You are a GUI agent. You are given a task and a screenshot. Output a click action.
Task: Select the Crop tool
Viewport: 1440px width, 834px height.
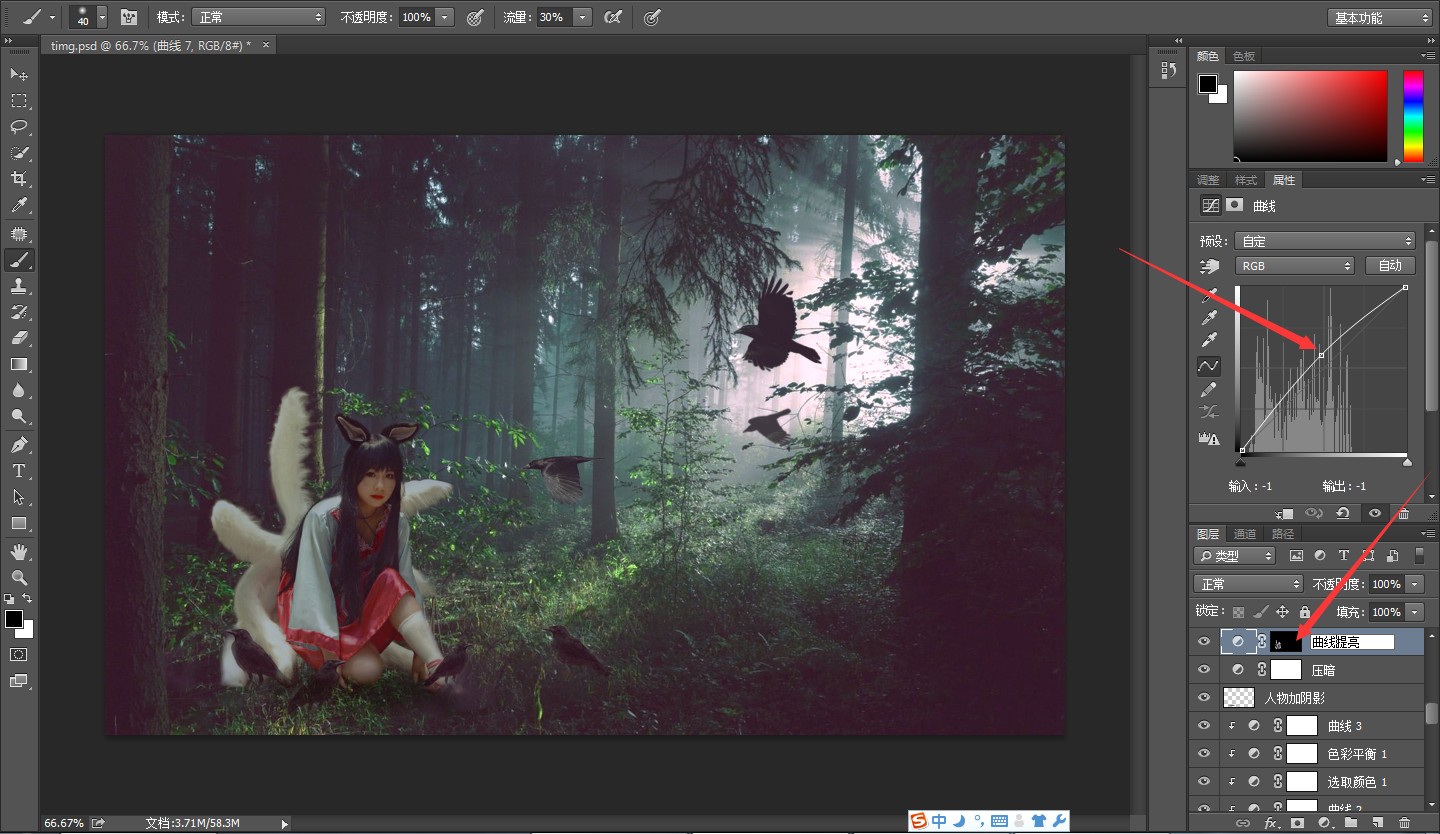(19, 179)
